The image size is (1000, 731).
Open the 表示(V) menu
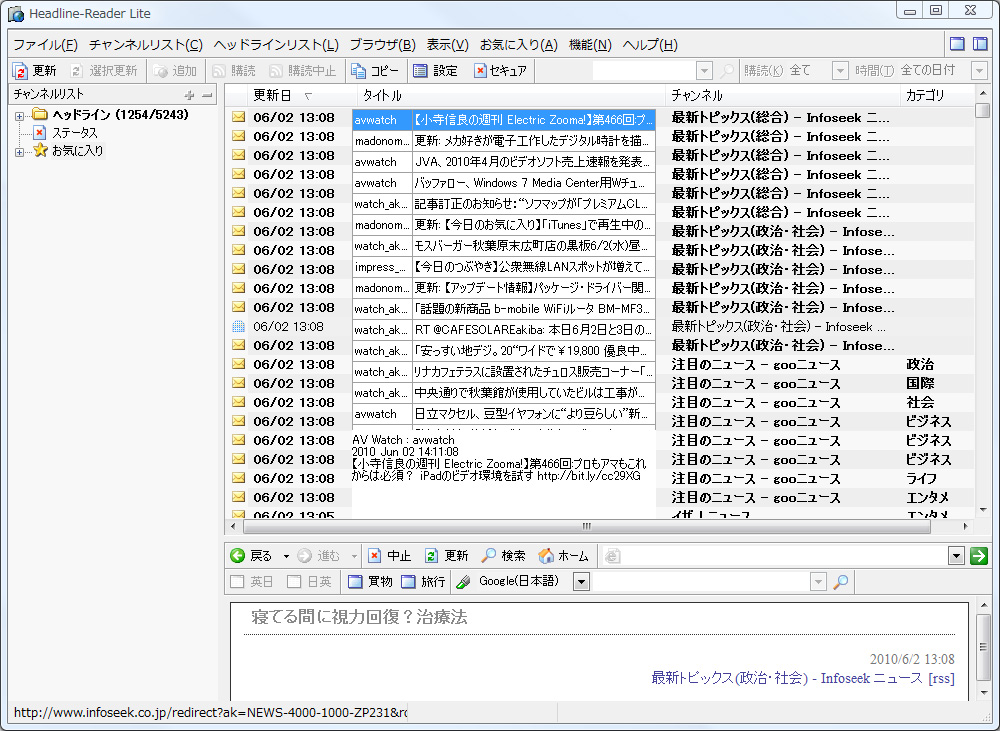[448, 45]
